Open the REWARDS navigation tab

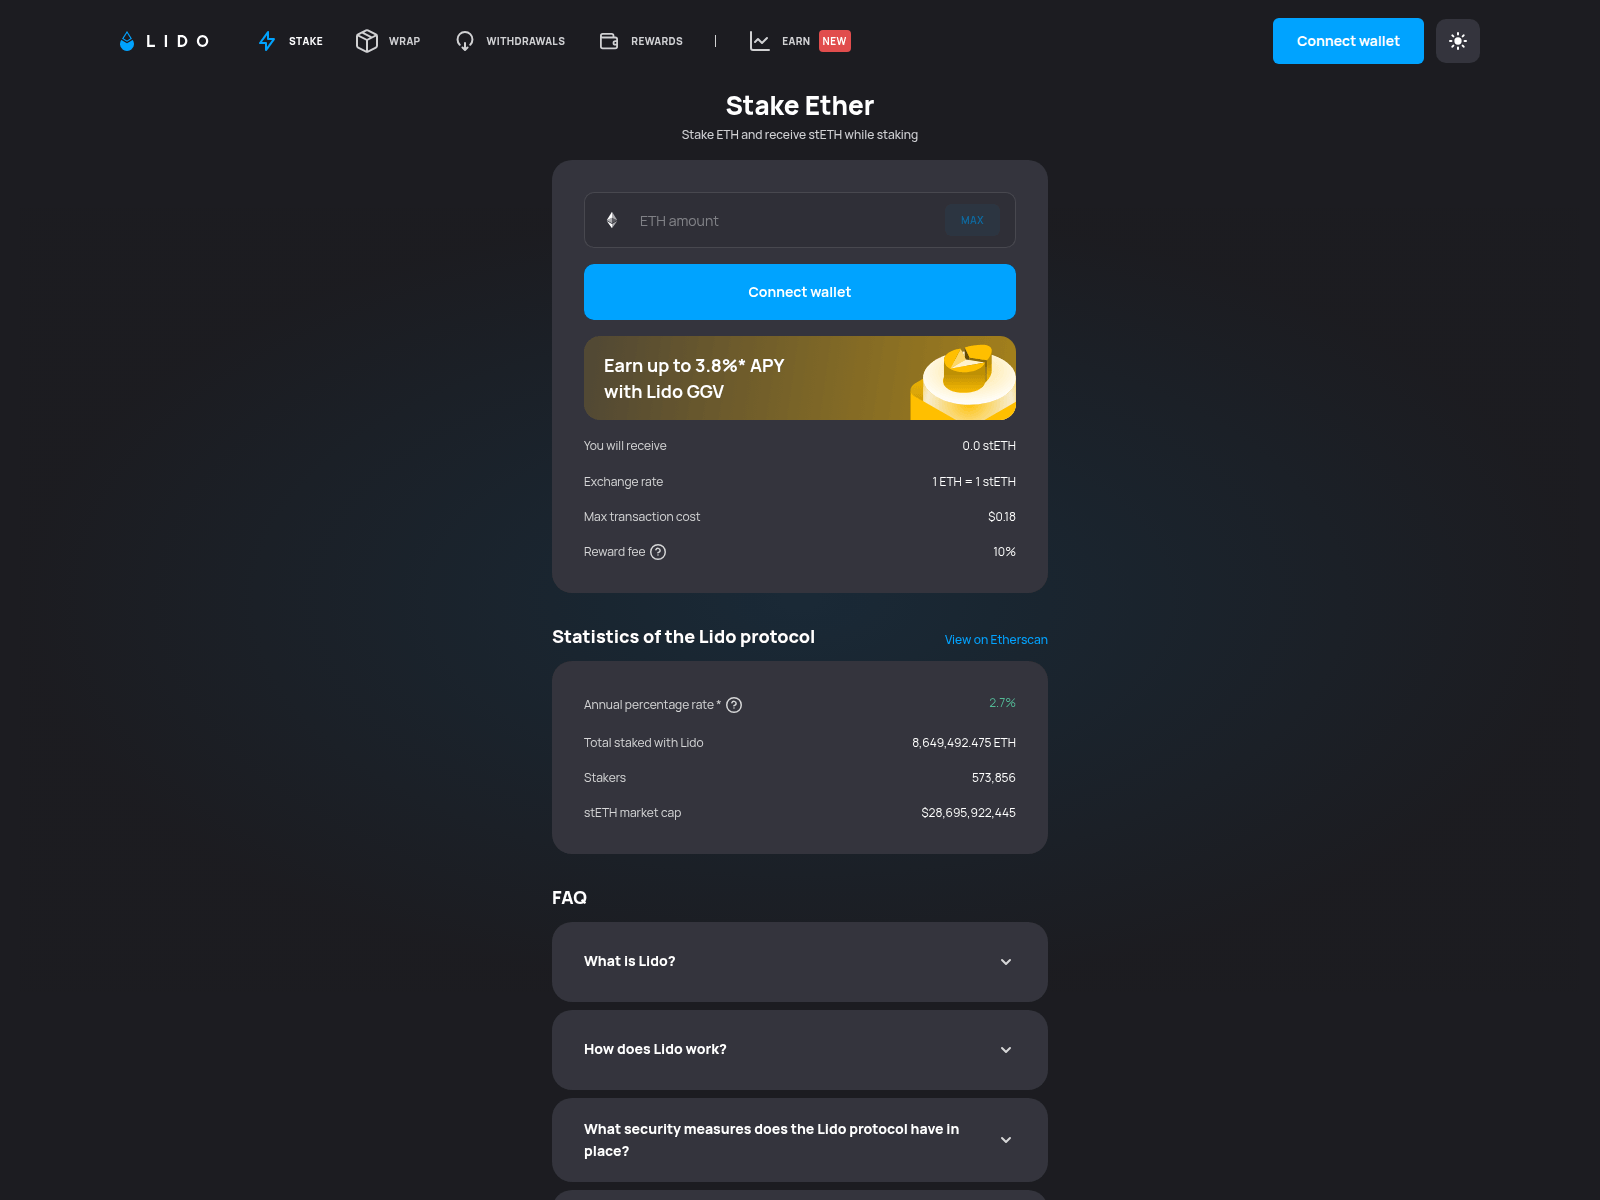641,41
